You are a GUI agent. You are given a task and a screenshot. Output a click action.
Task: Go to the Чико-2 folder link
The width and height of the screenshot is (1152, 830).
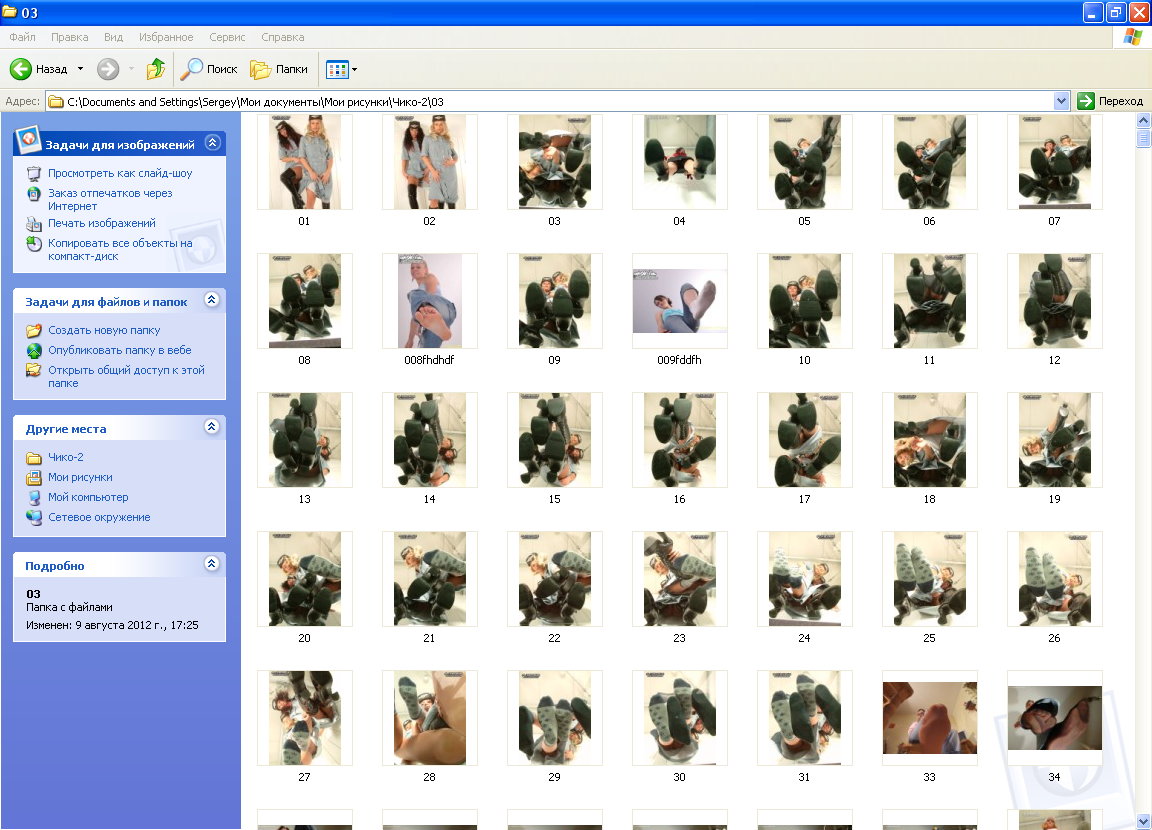click(65, 457)
